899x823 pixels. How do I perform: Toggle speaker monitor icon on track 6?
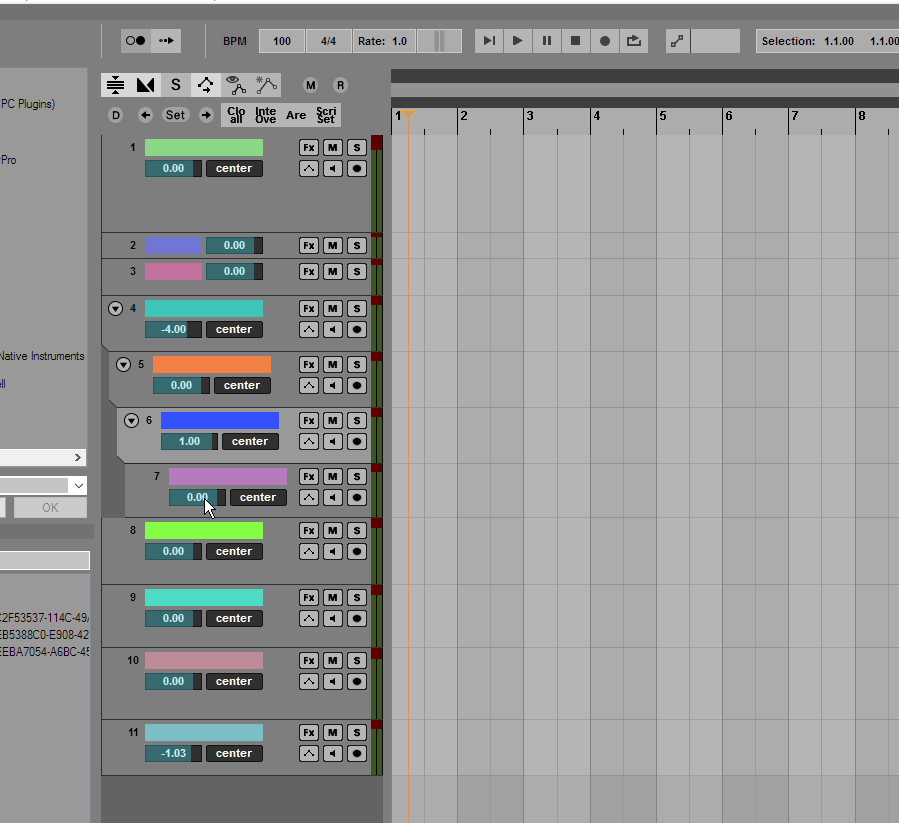point(333,442)
